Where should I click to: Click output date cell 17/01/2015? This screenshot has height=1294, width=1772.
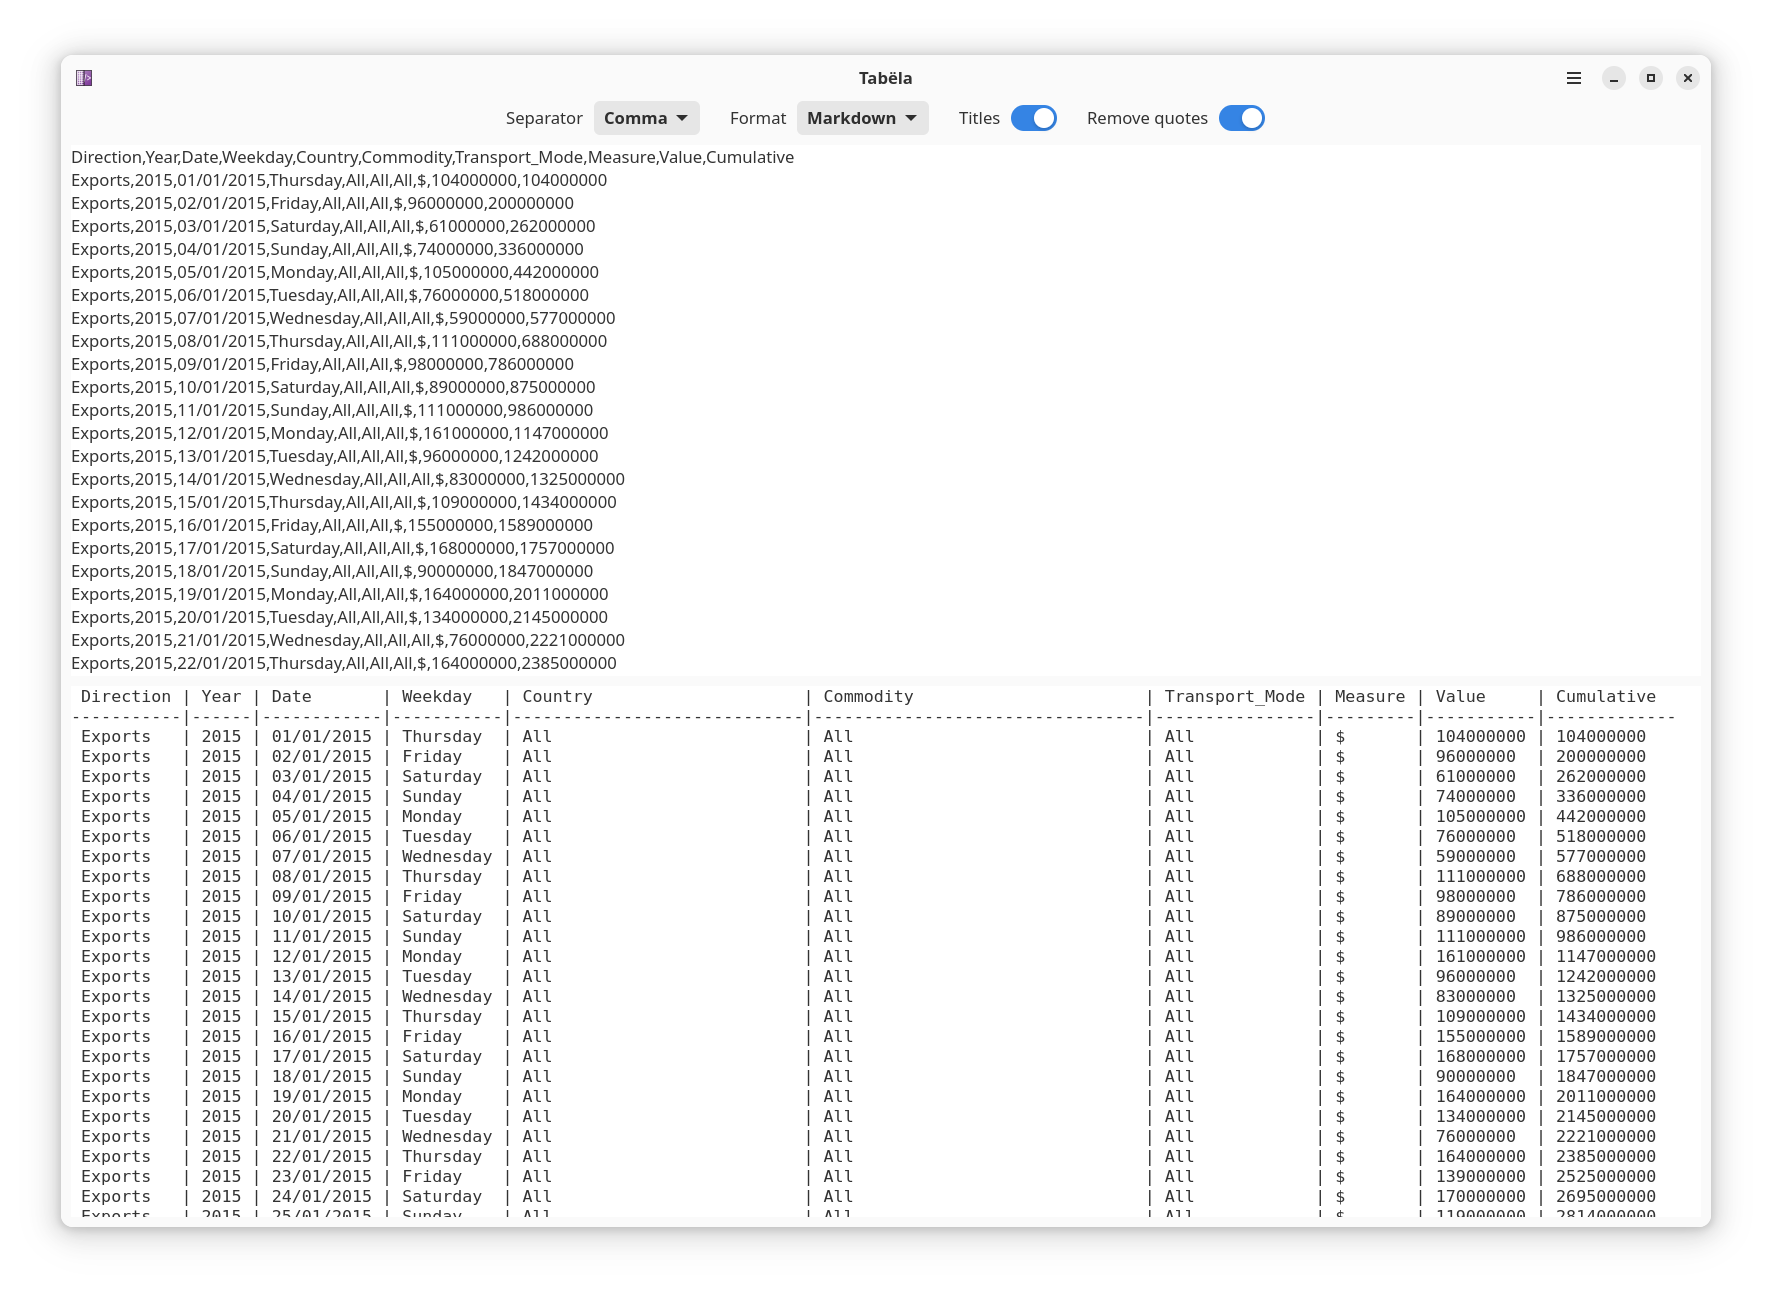click(321, 1056)
